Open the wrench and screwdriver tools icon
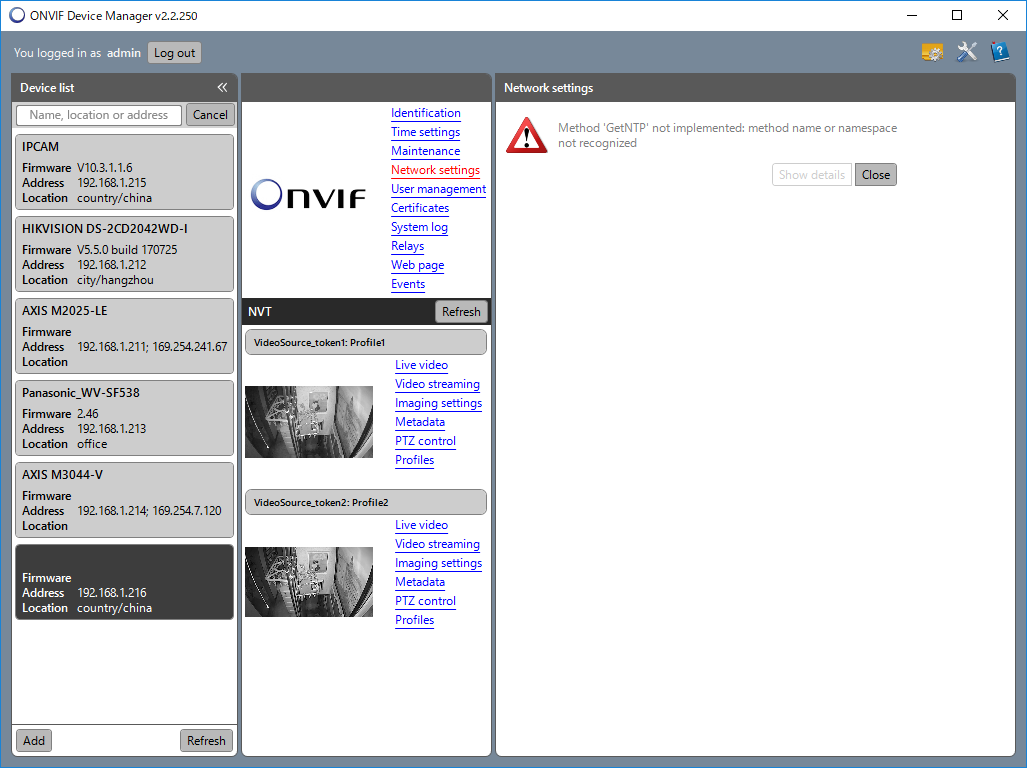The height and width of the screenshot is (768, 1027). (966, 52)
